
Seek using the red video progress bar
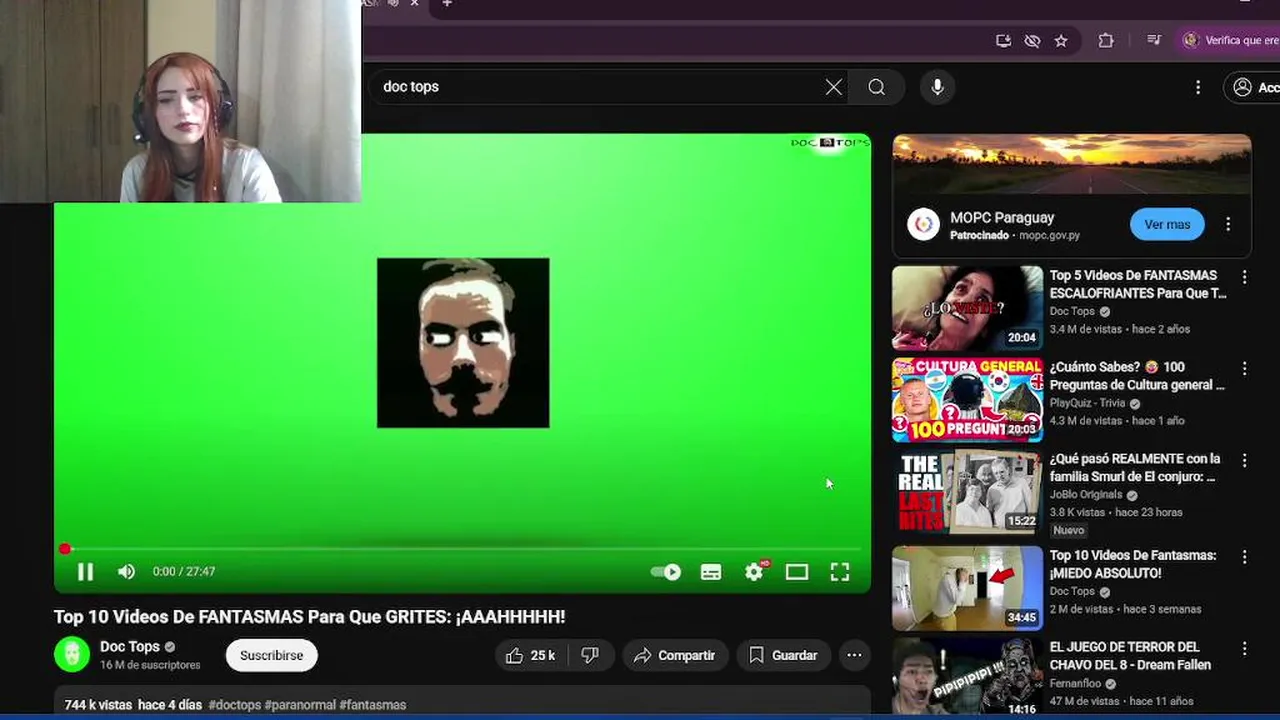point(462,549)
